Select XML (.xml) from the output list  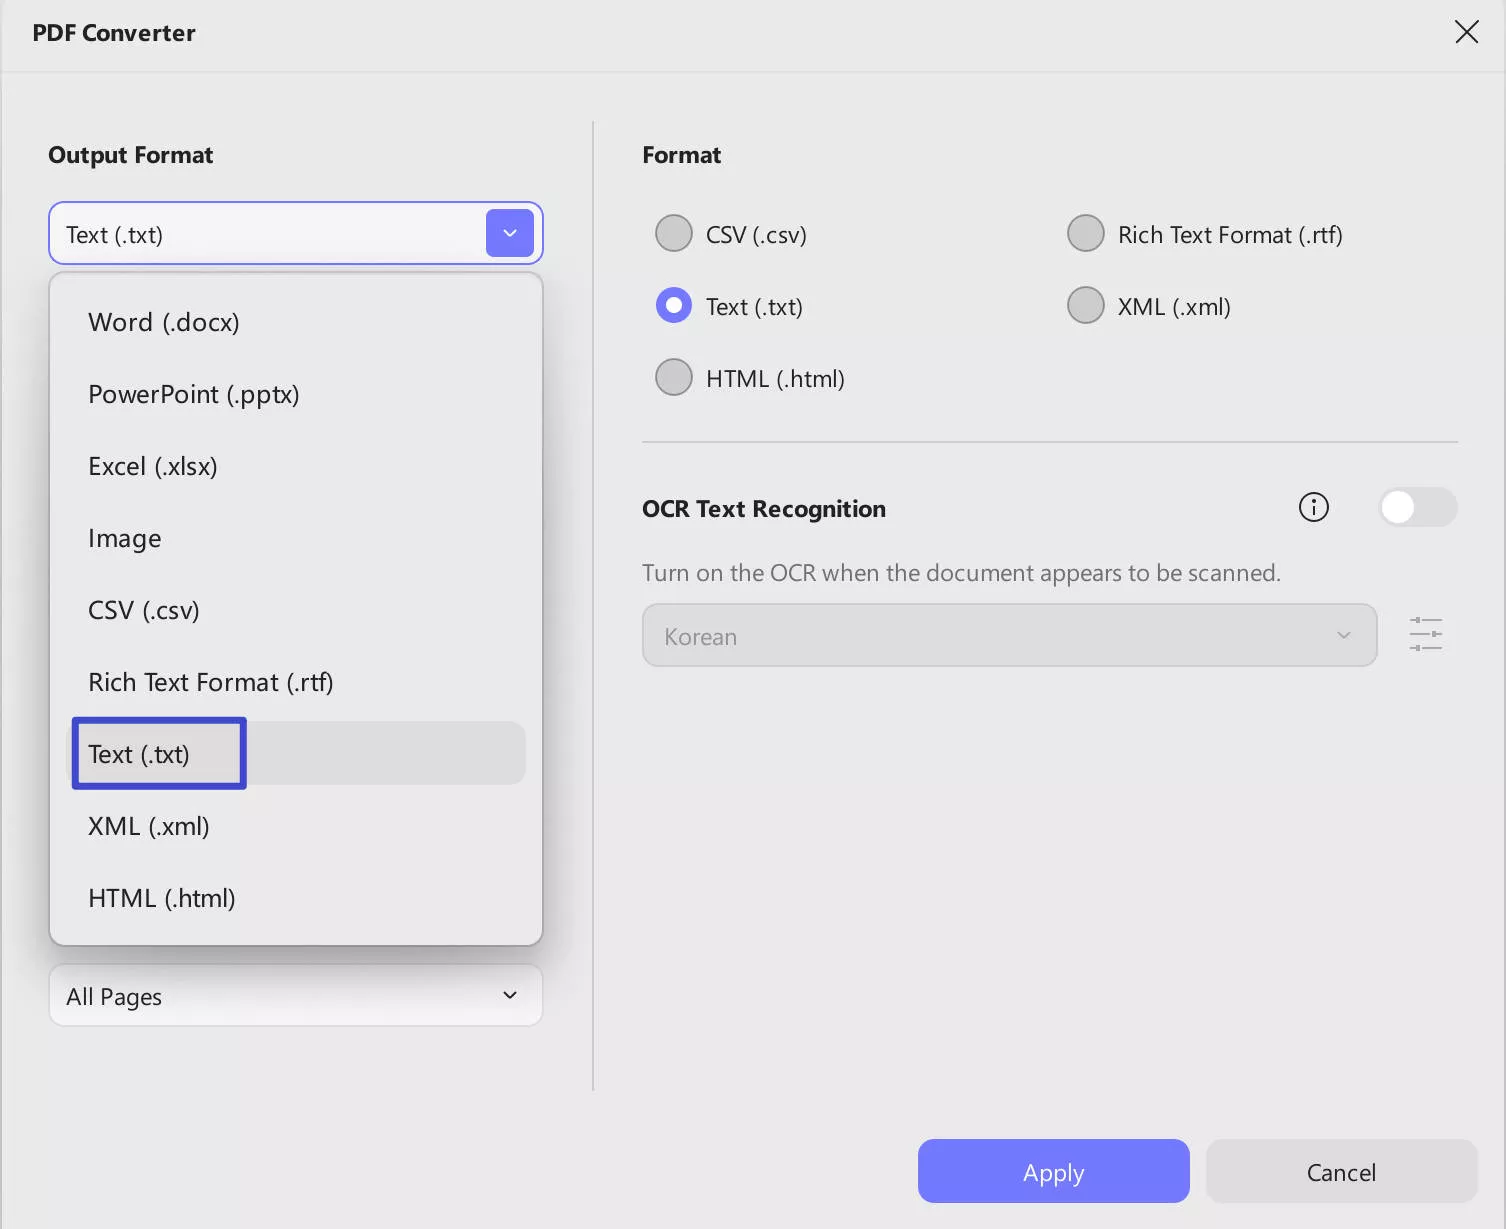tap(148, 825)
